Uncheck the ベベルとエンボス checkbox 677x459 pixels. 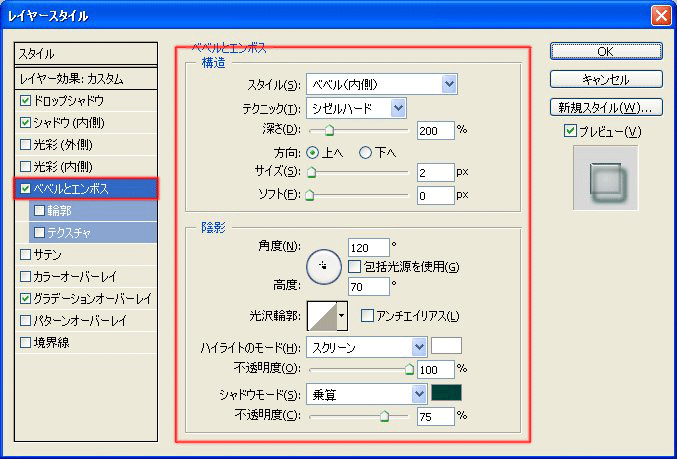pos(25,189)
